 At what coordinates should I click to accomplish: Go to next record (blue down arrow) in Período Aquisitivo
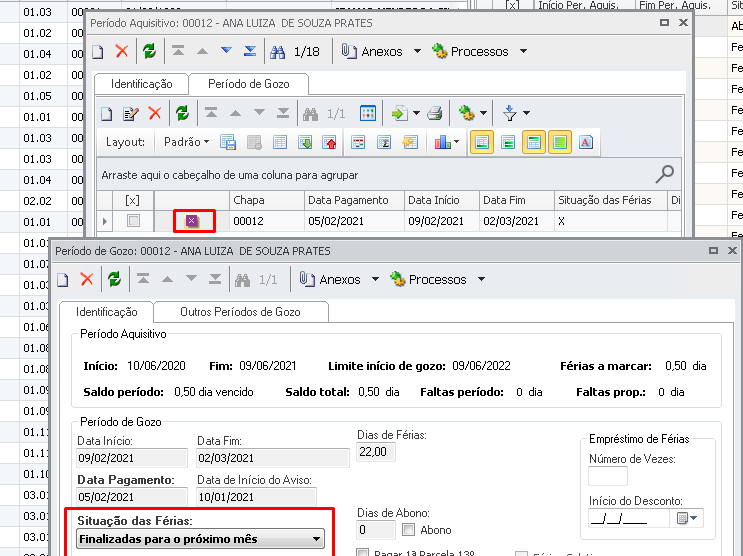click(x=227, y=51)
